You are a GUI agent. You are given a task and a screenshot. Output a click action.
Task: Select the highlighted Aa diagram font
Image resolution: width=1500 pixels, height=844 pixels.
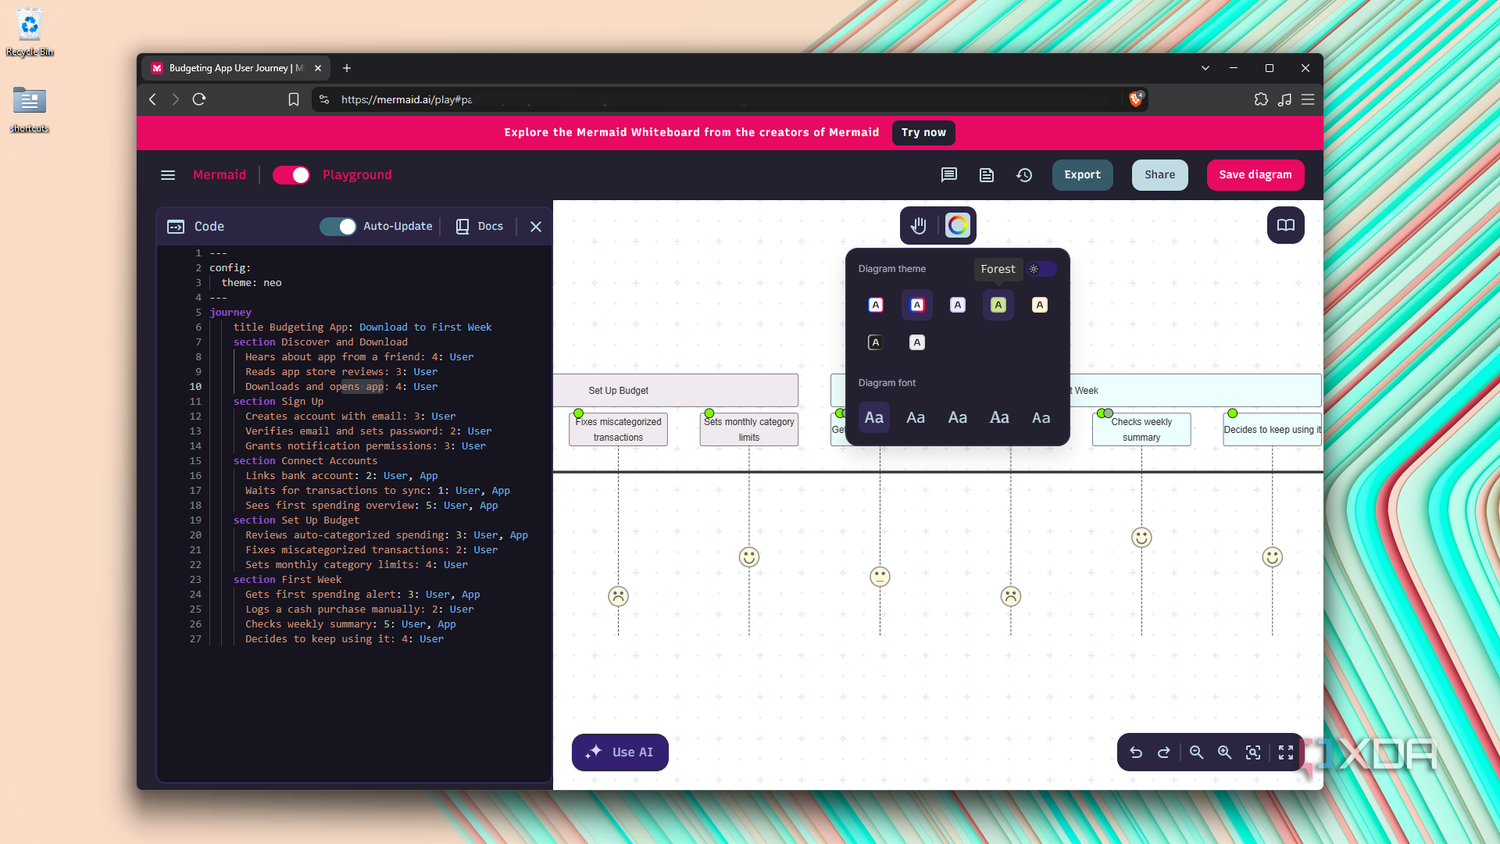874,418
